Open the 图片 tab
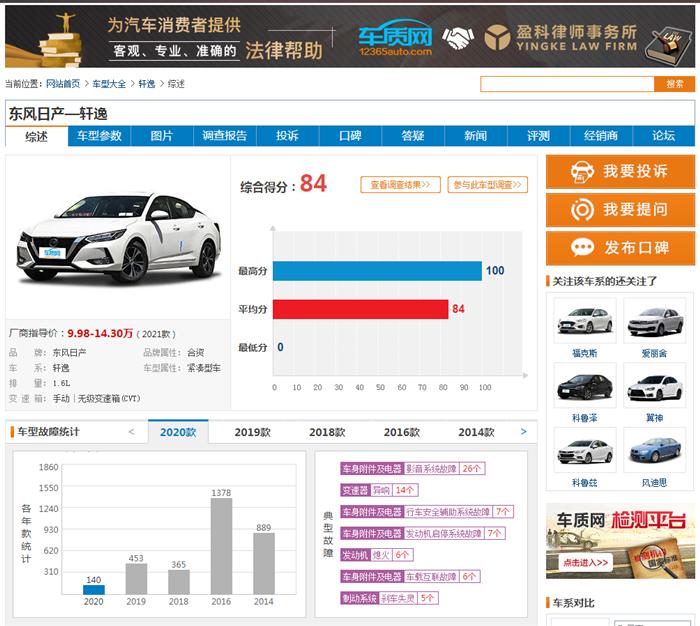Viewport: 700px width, 626px height. tap(162, 136)
